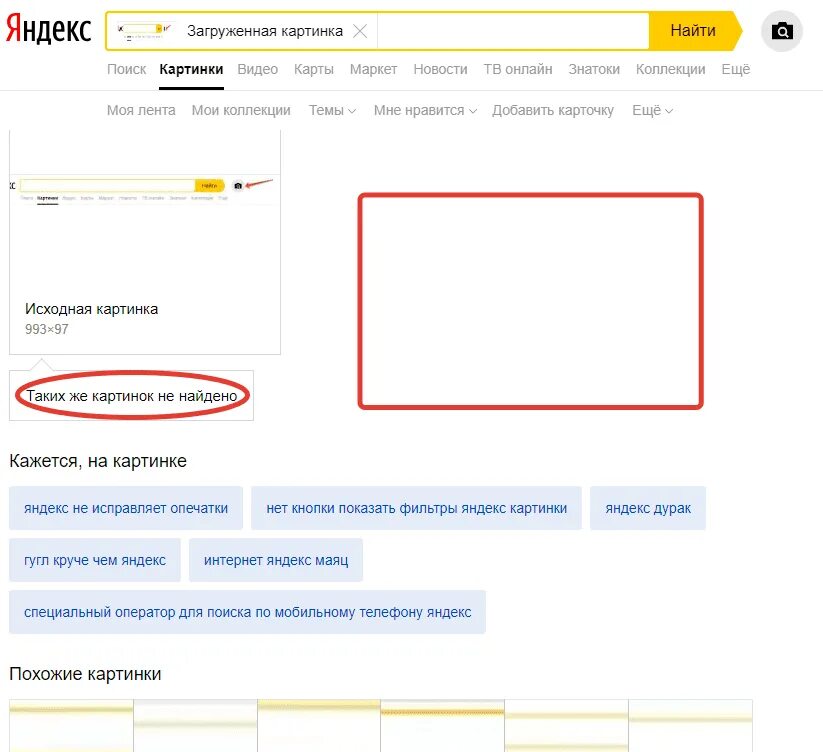The image size is (823, 752).
Task: Open the first similar image thumbnail
Action: click(71, 726)
